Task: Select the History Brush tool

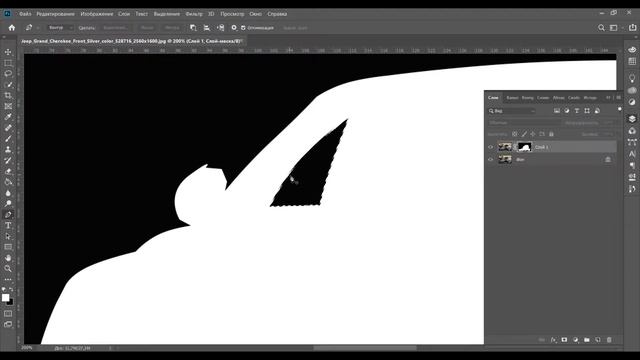Action: [x=8, y=160]
